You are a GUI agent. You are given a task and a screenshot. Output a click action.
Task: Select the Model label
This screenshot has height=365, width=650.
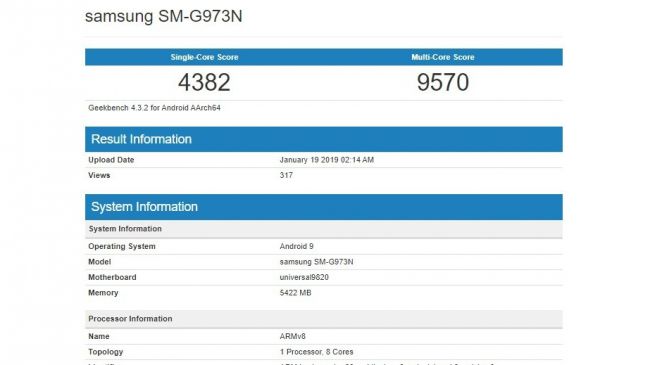[99, 262]
